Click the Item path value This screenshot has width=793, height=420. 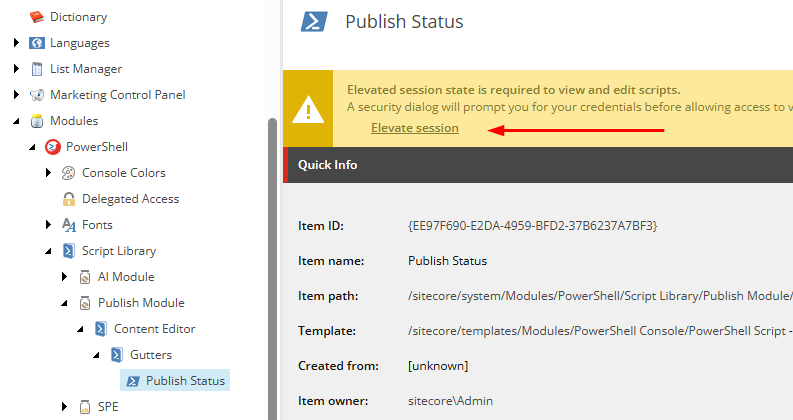click(x=600, y=296)
